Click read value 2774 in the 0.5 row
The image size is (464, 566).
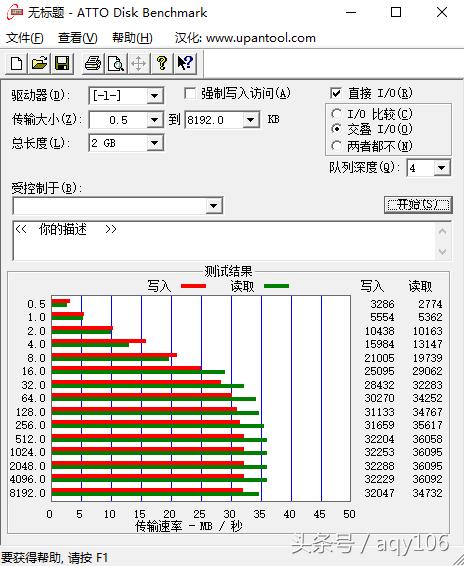pyautogui.click(x=430, y=304)
